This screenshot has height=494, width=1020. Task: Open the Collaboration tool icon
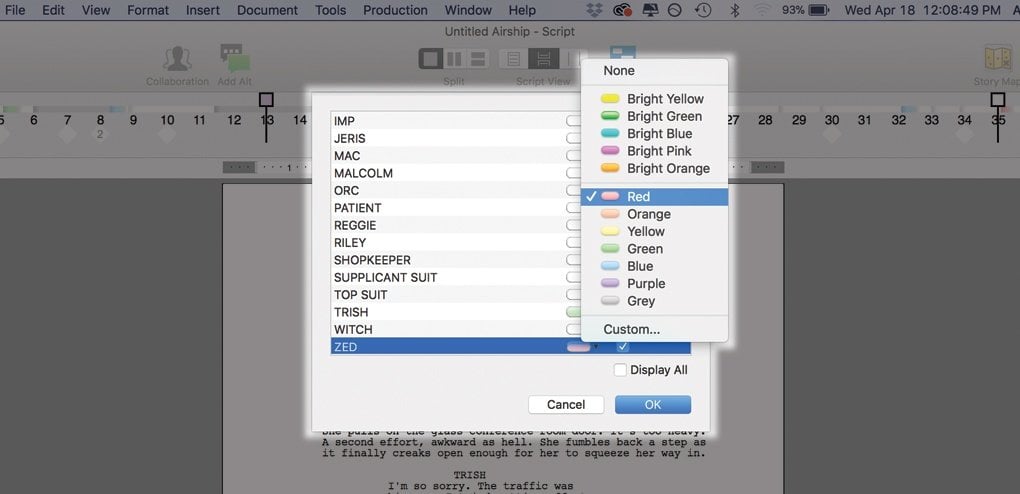pos(177,60)
